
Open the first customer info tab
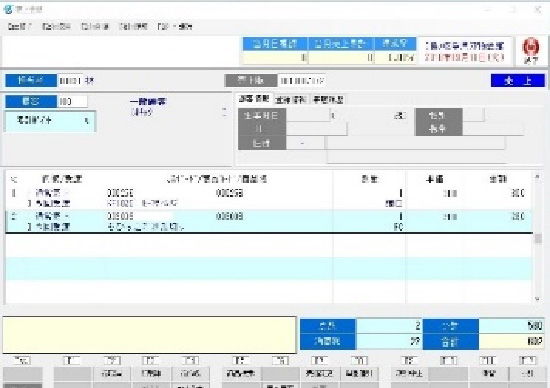(x=254, y=99)
